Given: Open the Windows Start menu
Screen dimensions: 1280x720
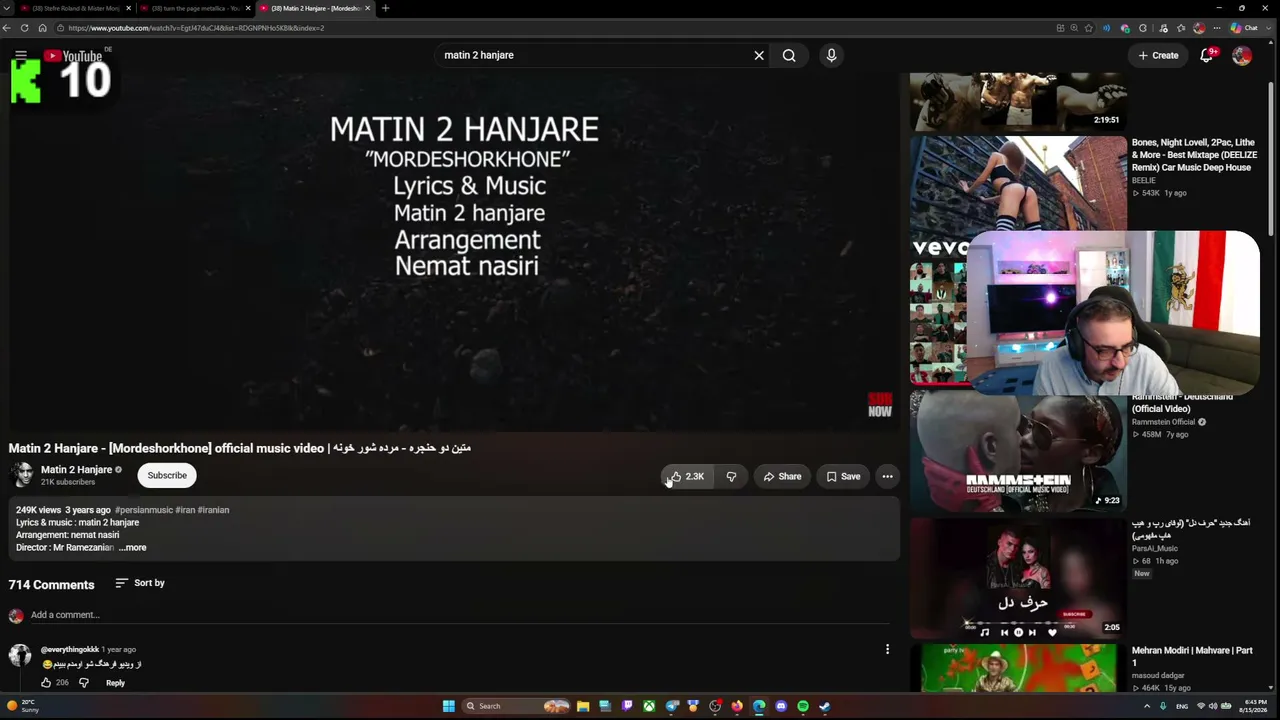Looking at the screenshot, I should click(449, 706).
